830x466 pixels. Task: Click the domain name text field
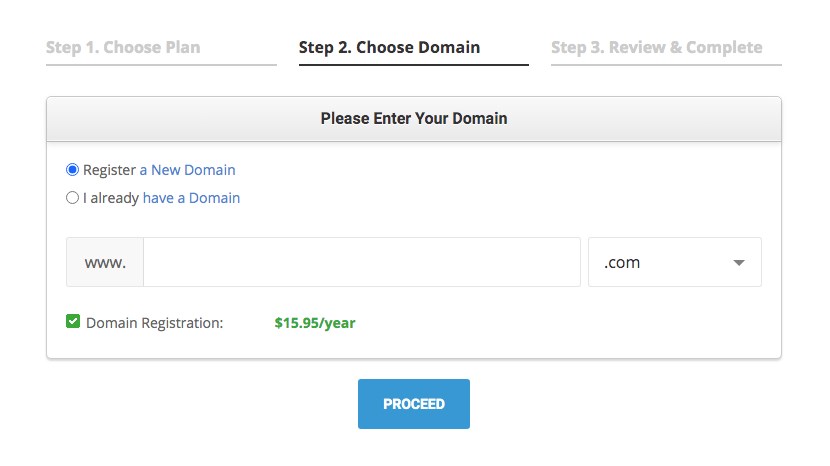[361, 262]
